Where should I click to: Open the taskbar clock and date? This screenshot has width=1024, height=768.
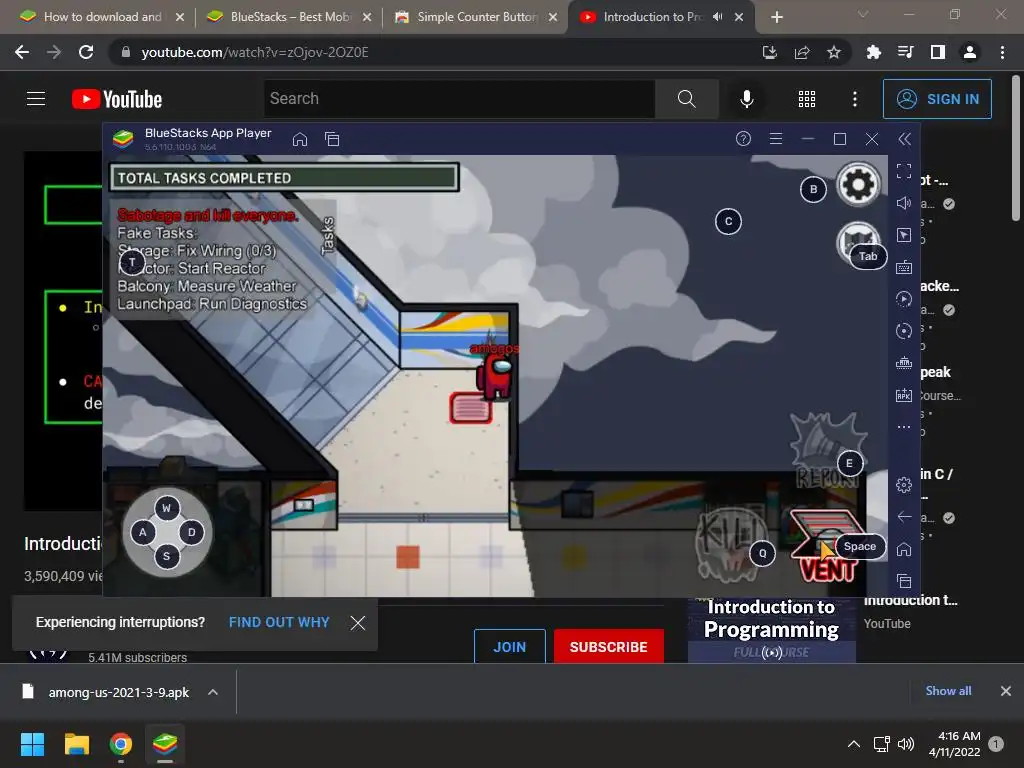(x=955, y=744)
